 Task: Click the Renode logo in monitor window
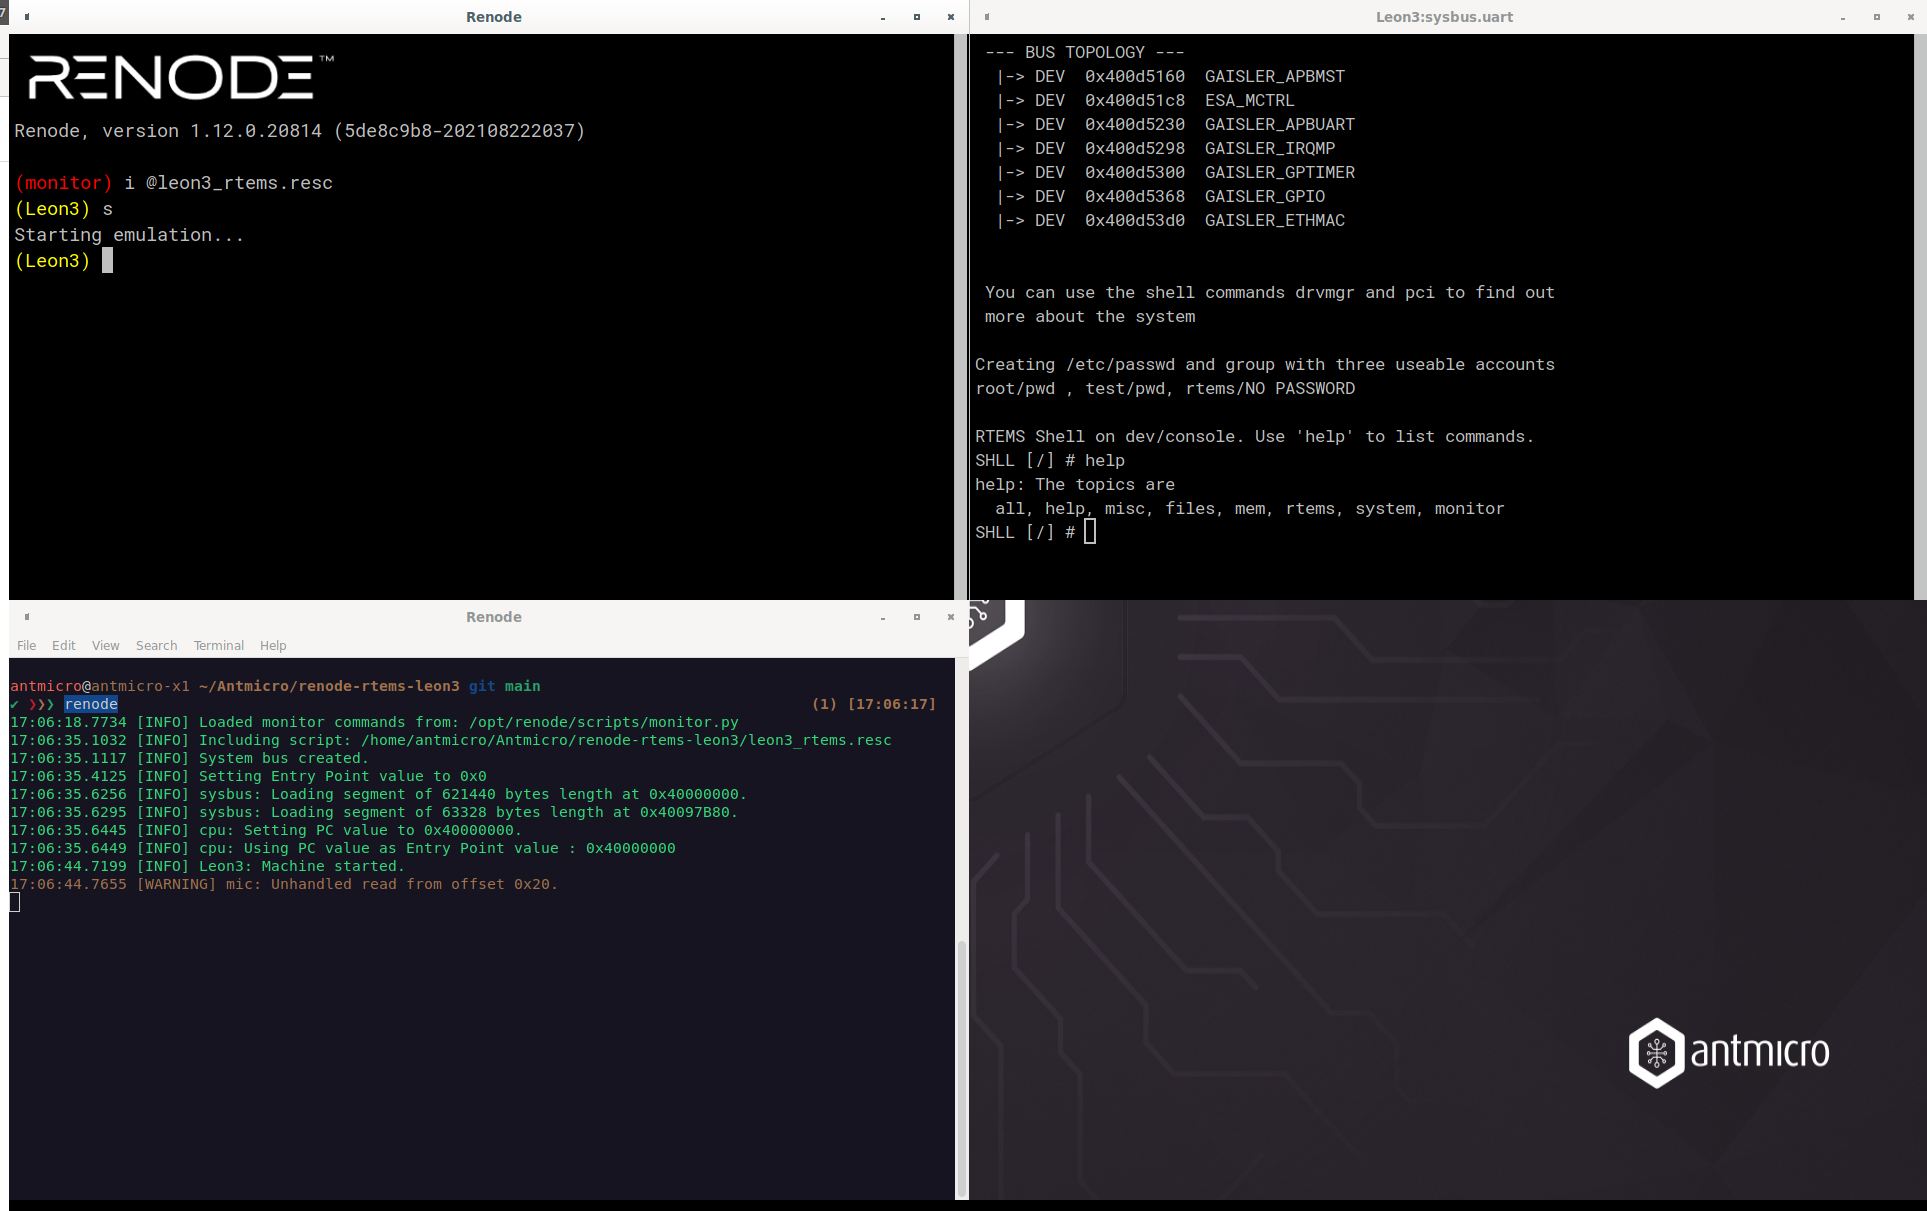[181, 77]
